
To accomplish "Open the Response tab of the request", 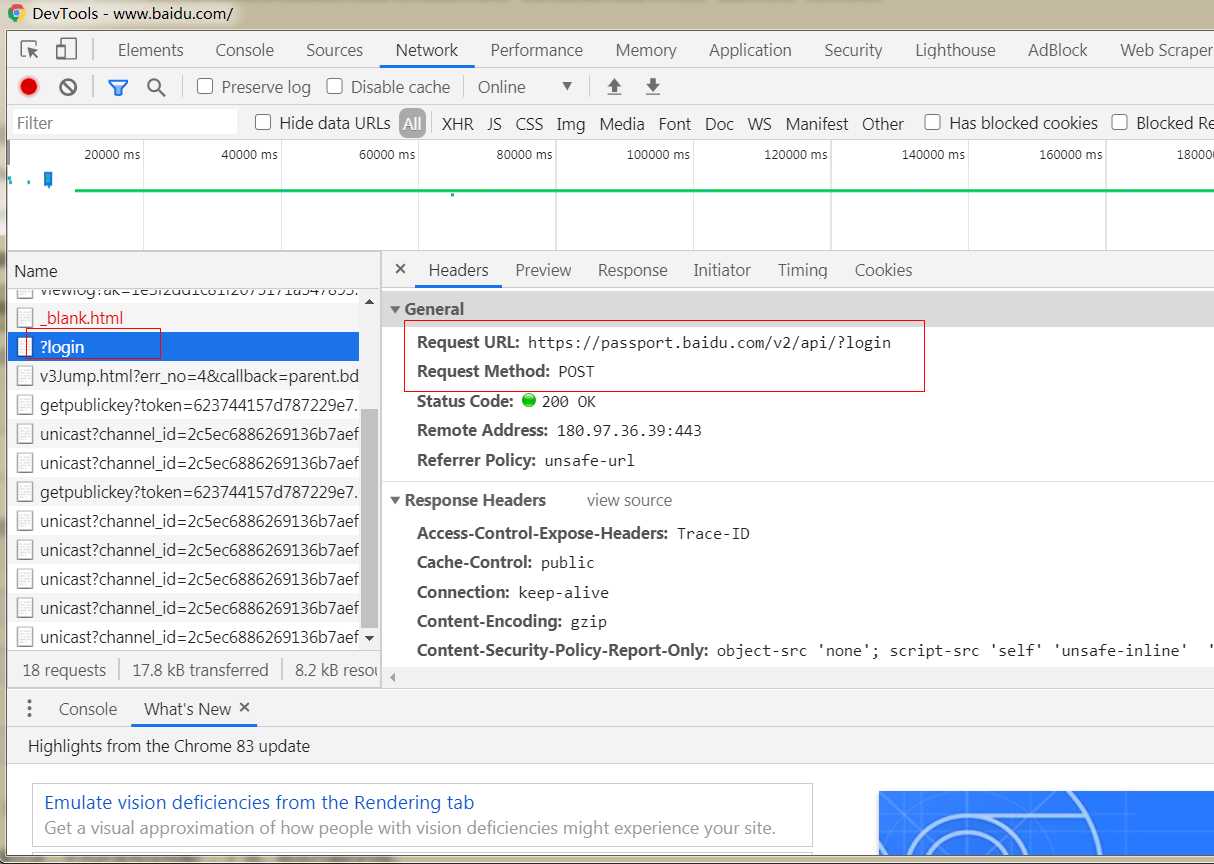I will 632,270.
